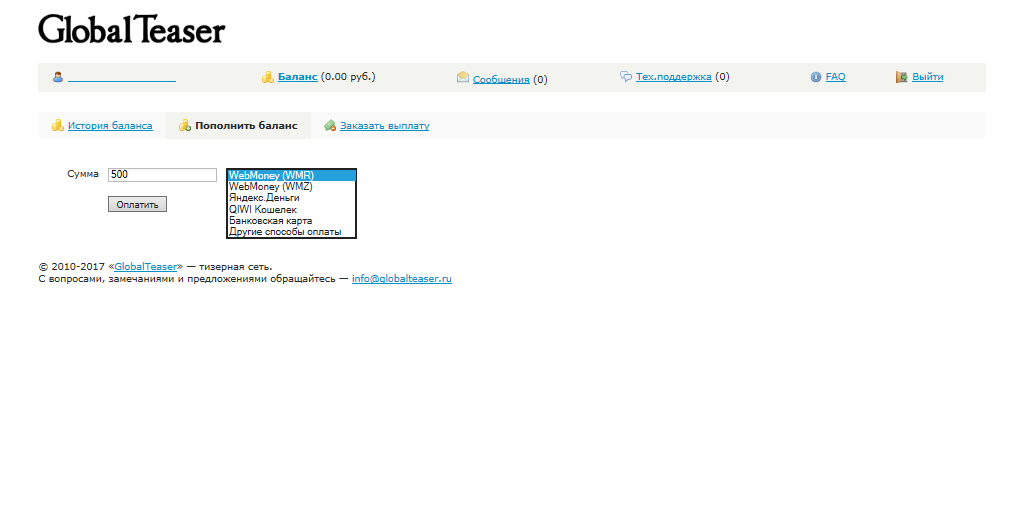Viewport: 1024px width, 510px height.
Task: Click the coins icon beside Пополнить баланс
Action: (185, 125)
